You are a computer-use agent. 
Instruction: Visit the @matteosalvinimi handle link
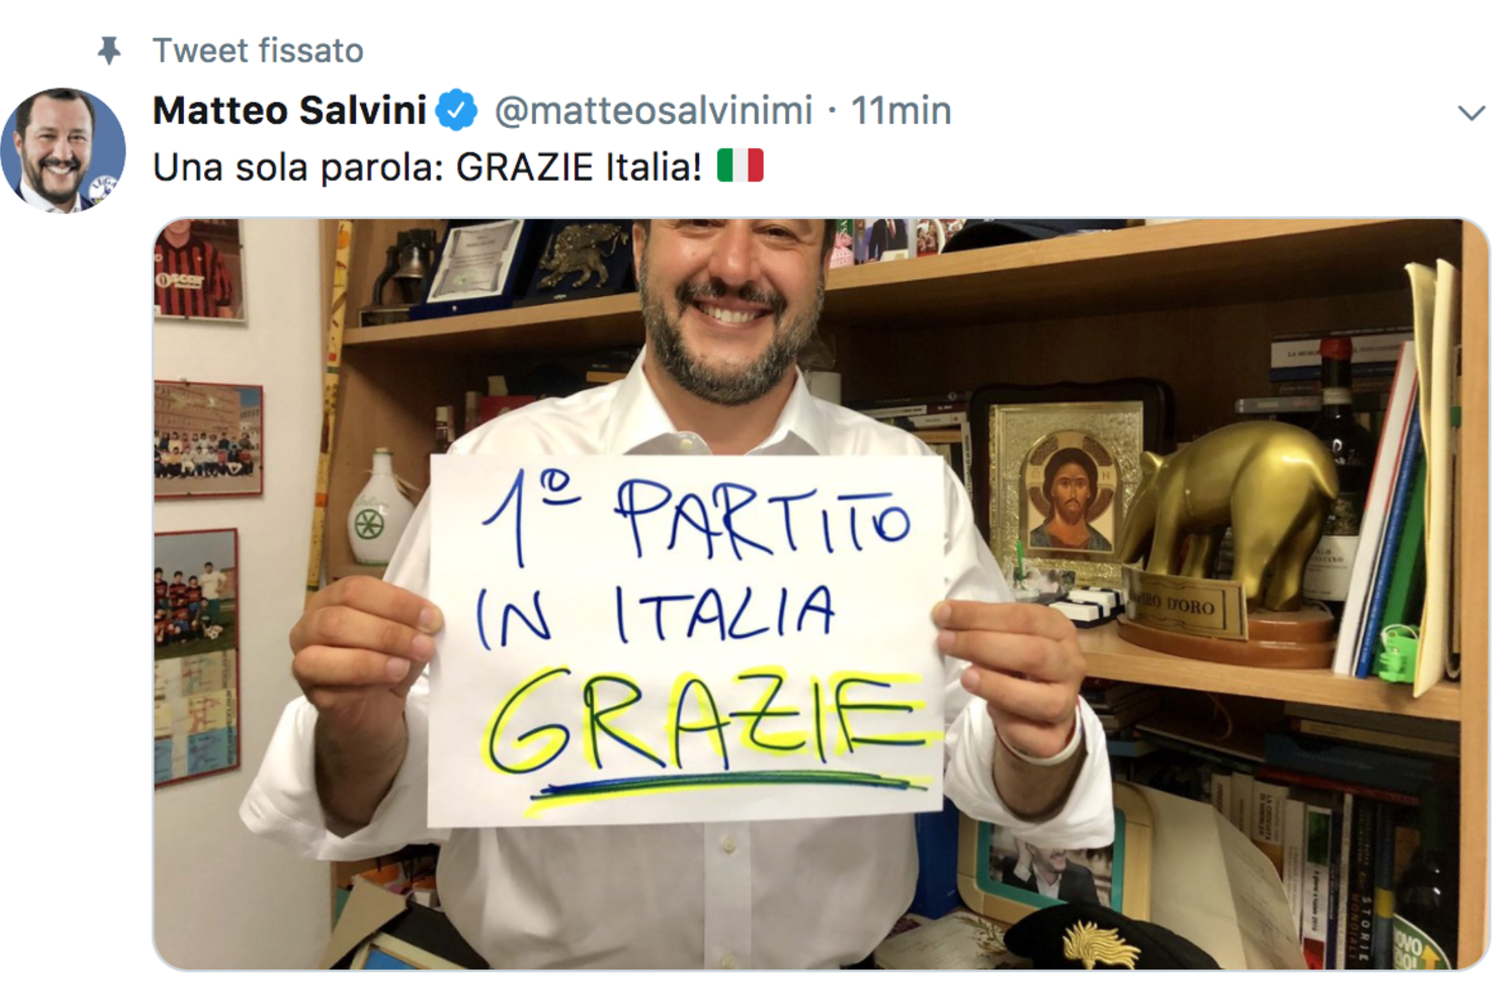click(654, 110)
